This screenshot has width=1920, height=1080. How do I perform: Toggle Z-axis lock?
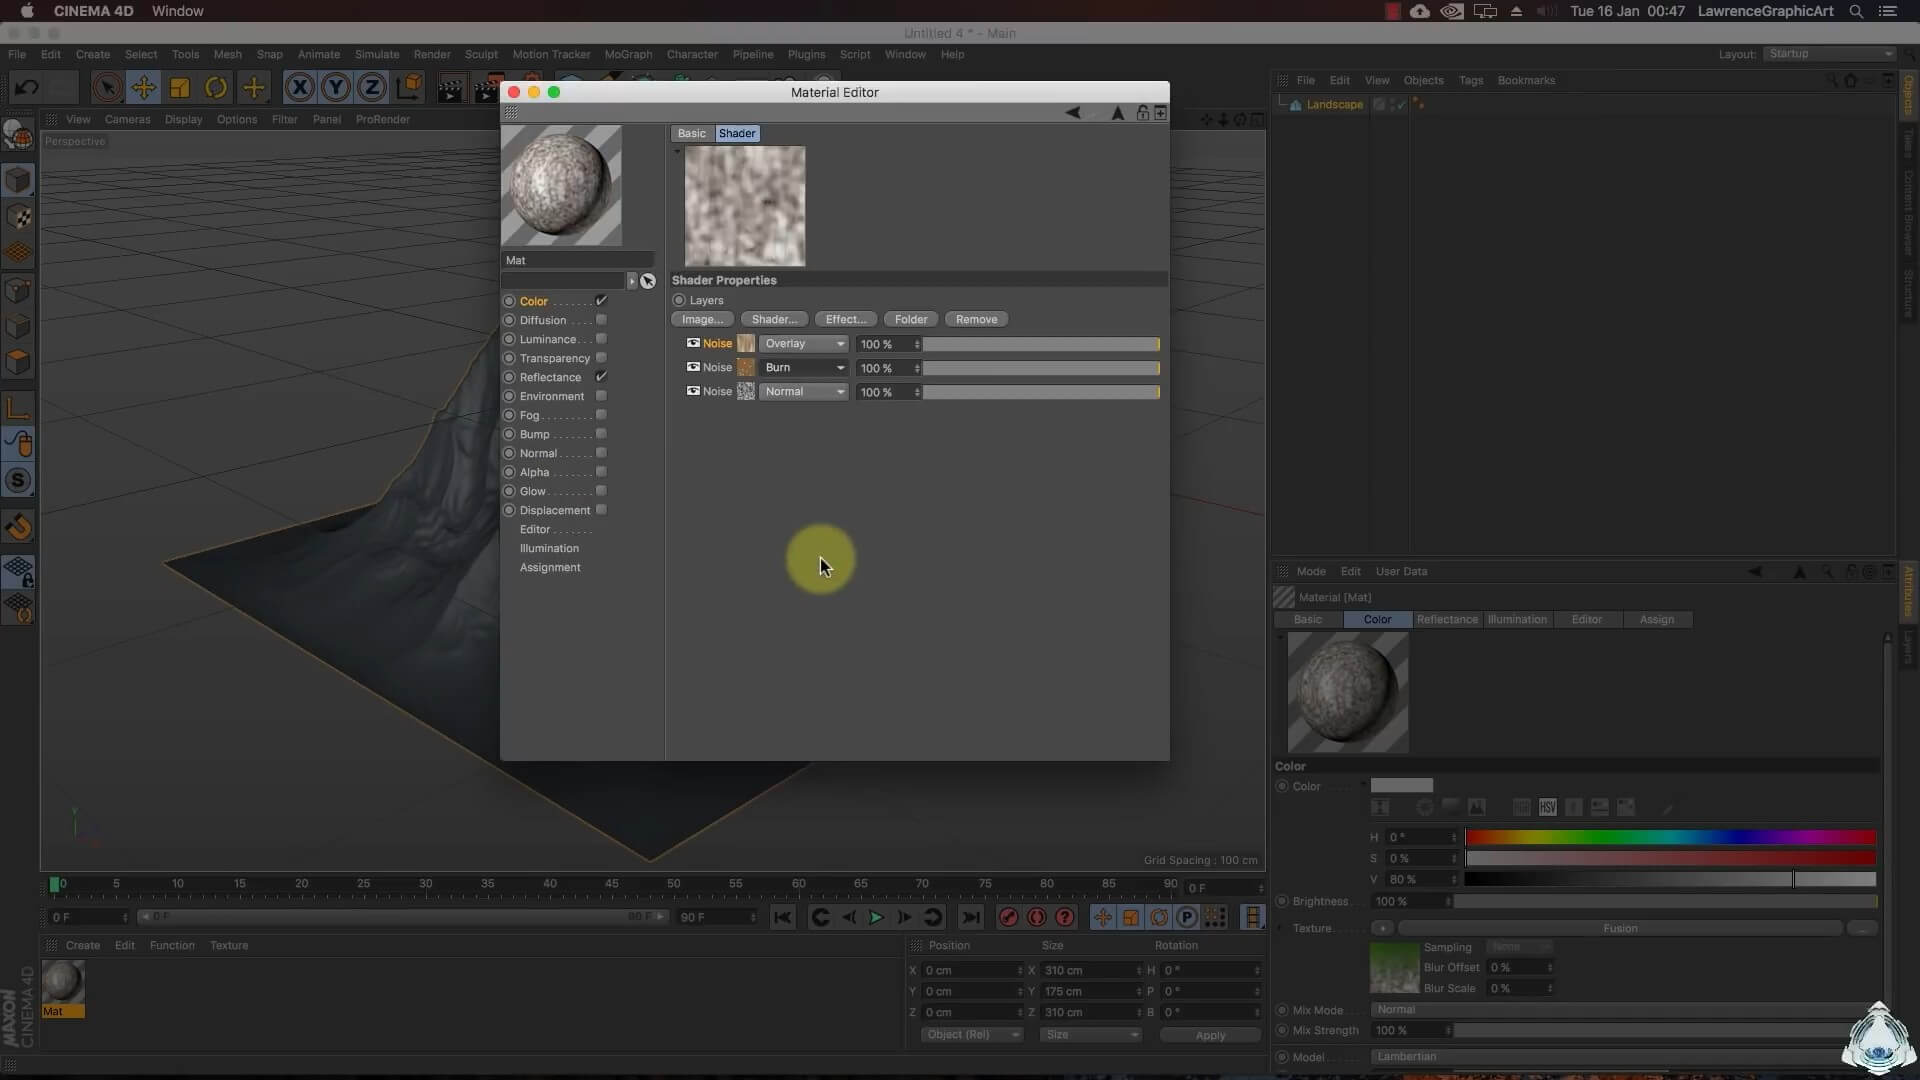tap(372, 88)
